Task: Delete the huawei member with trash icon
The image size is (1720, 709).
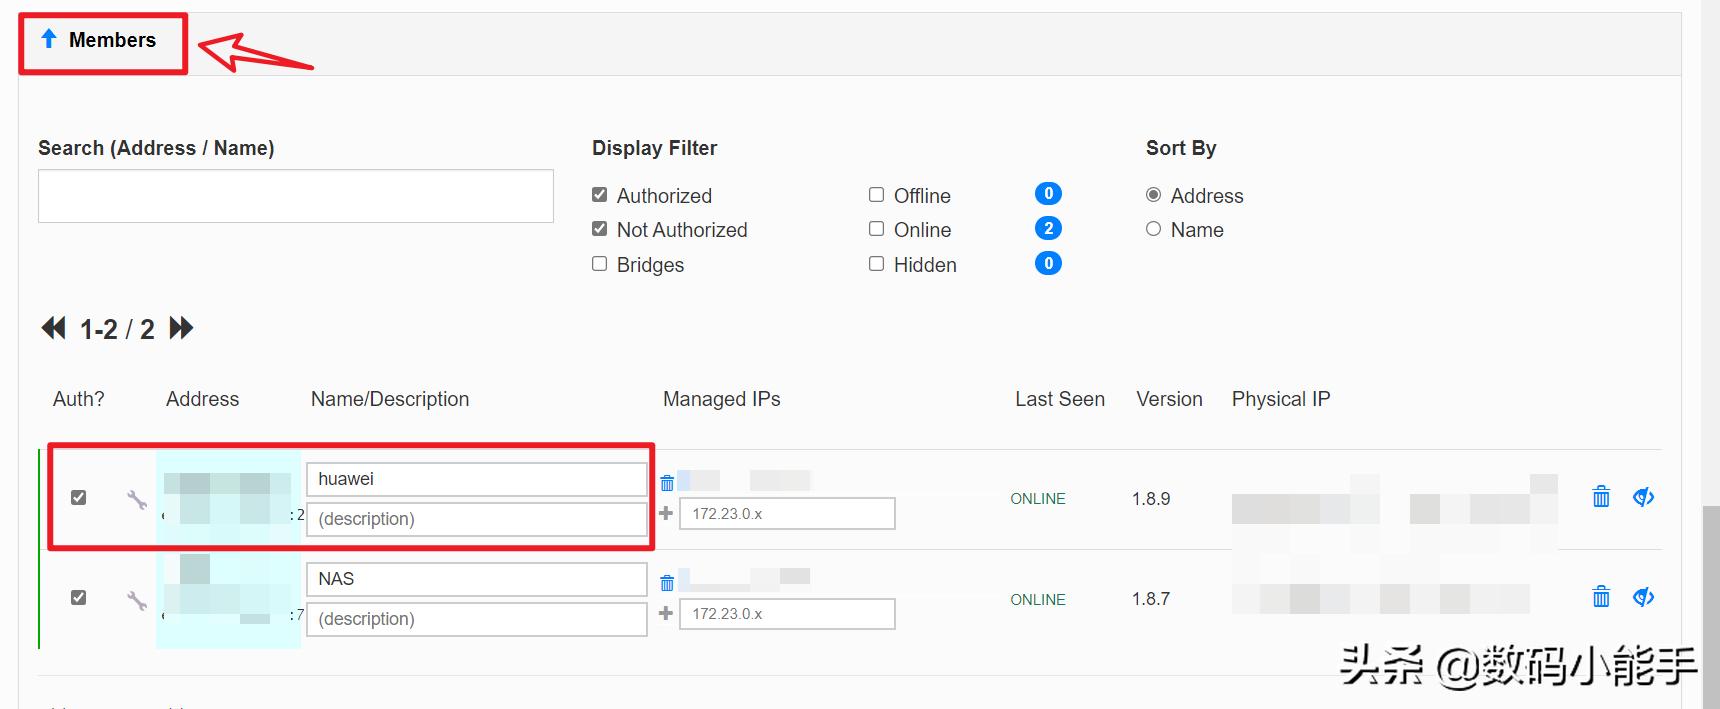Action: pyautogui.click(x=1601, y=497)
